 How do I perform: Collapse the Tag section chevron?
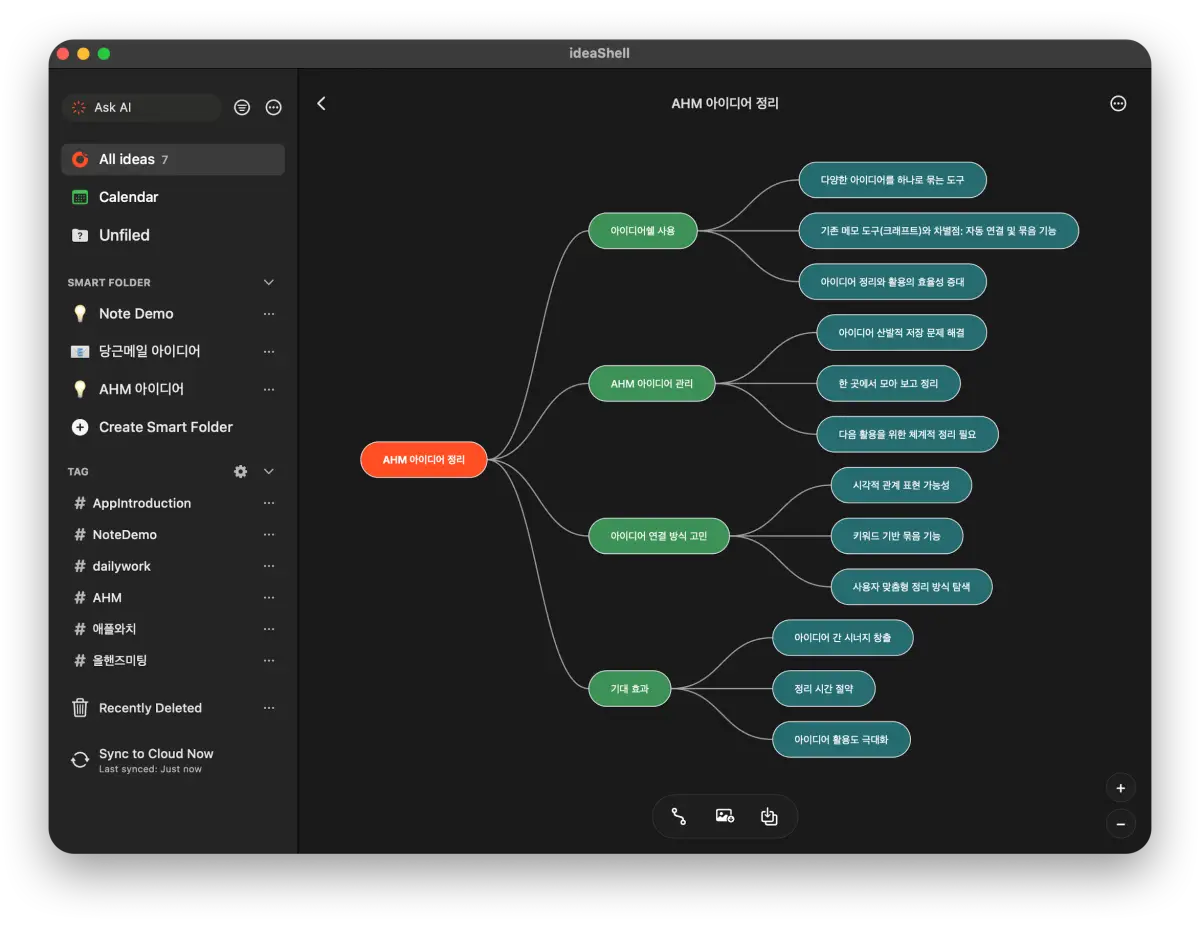click(x=268, y=471)
